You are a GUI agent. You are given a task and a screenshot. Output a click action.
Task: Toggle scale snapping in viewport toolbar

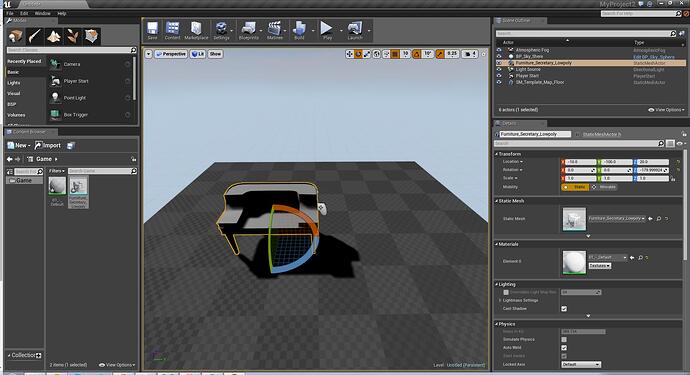pyautogui.click(x=440, y=54)
